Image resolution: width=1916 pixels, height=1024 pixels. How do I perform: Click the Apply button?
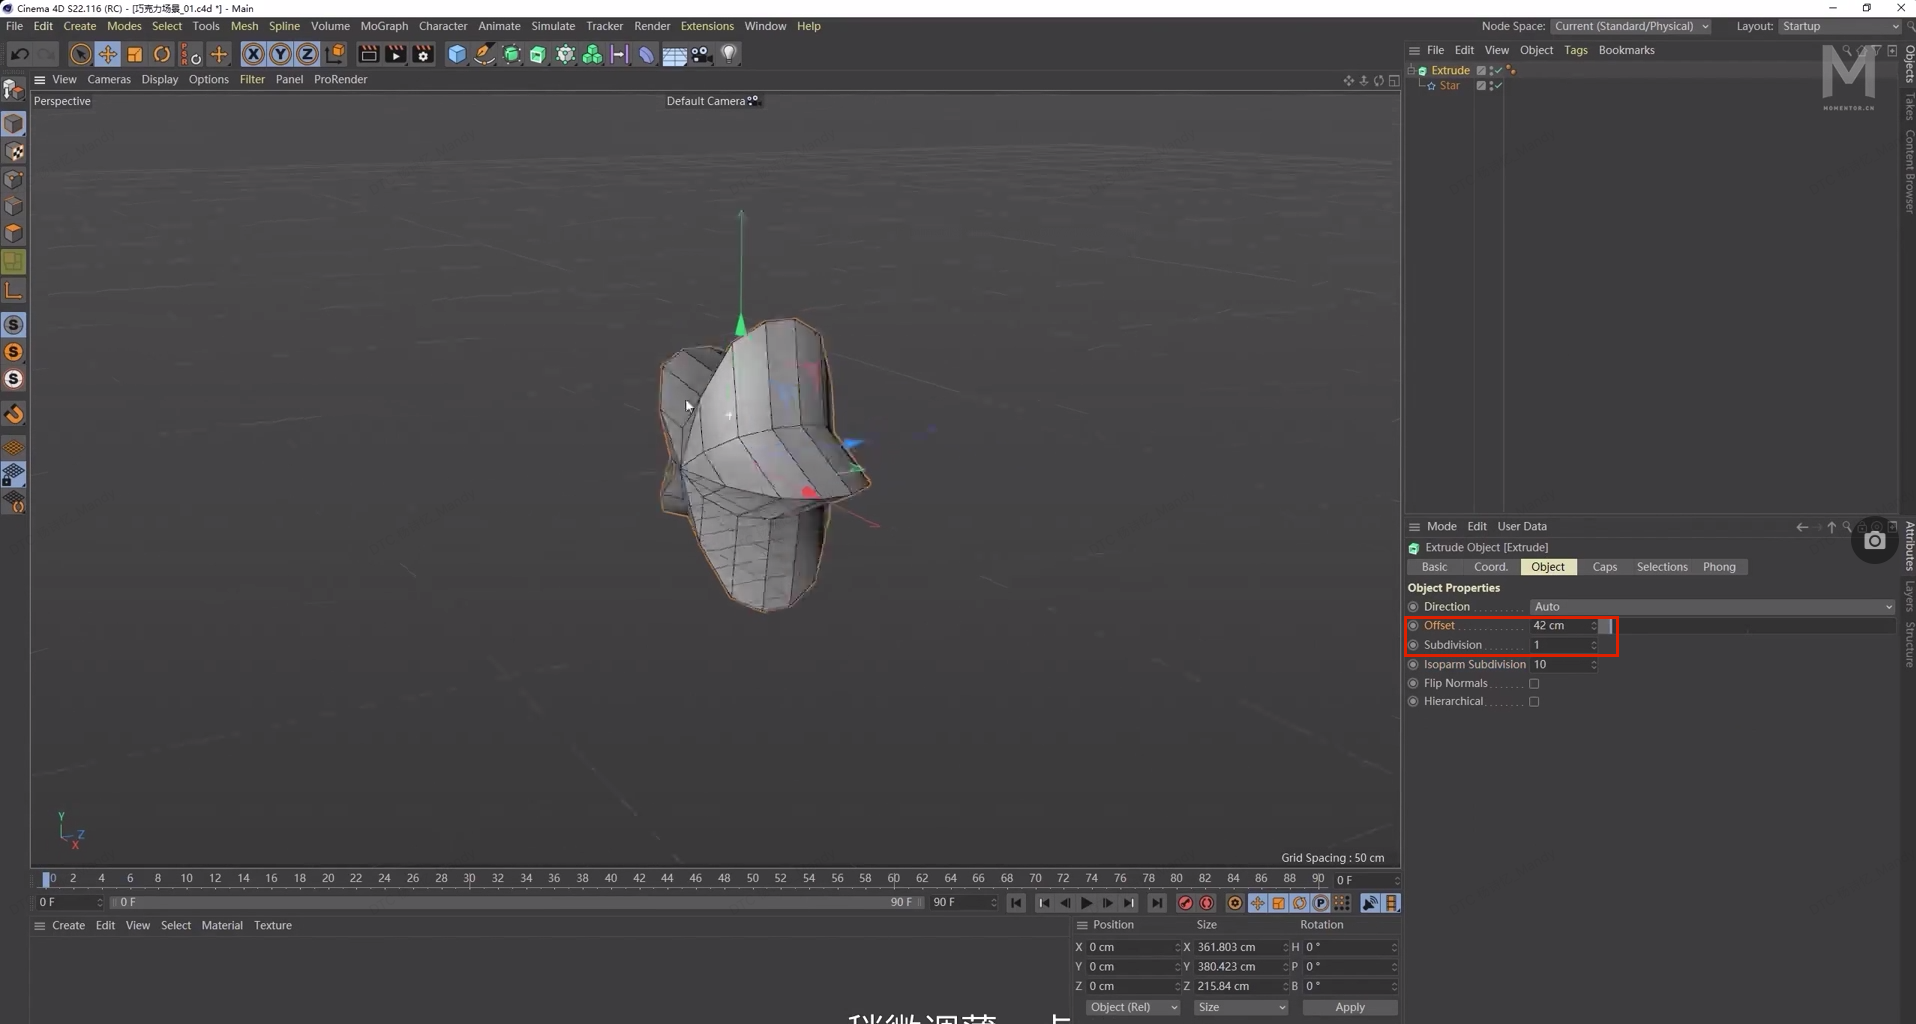click(x=1349, y=1007)
